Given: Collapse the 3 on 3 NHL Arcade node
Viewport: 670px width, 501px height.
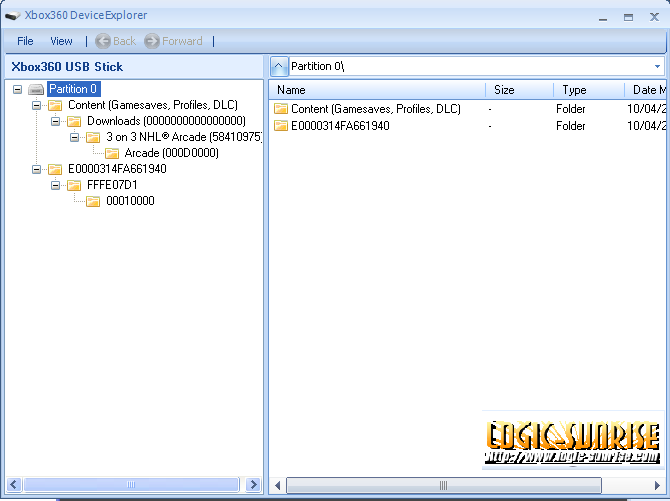Looking at the screenshot, I should tap(74, 137).
